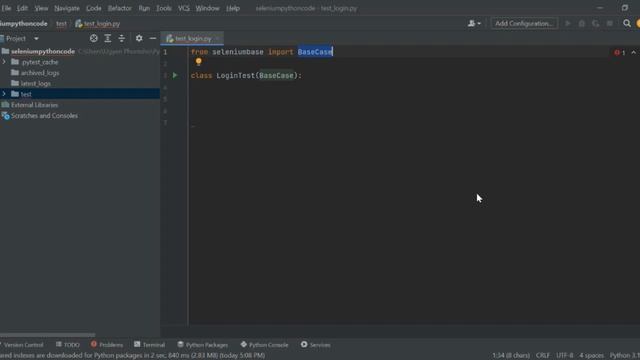
Task: Open the Help menu
Action: [233, 8]
